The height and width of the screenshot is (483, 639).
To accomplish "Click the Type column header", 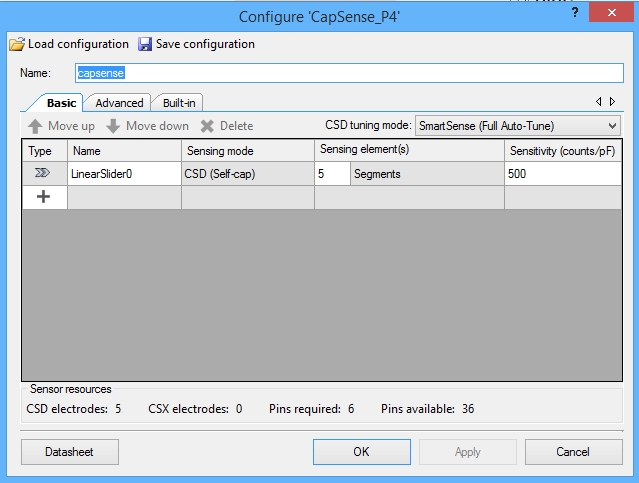I will pos(44,151).
